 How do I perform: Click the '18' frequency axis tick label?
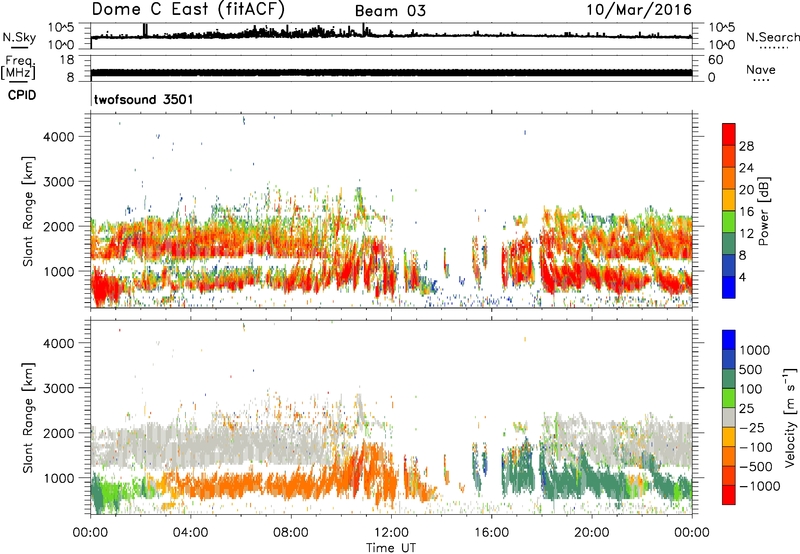(x=67, y=60)
